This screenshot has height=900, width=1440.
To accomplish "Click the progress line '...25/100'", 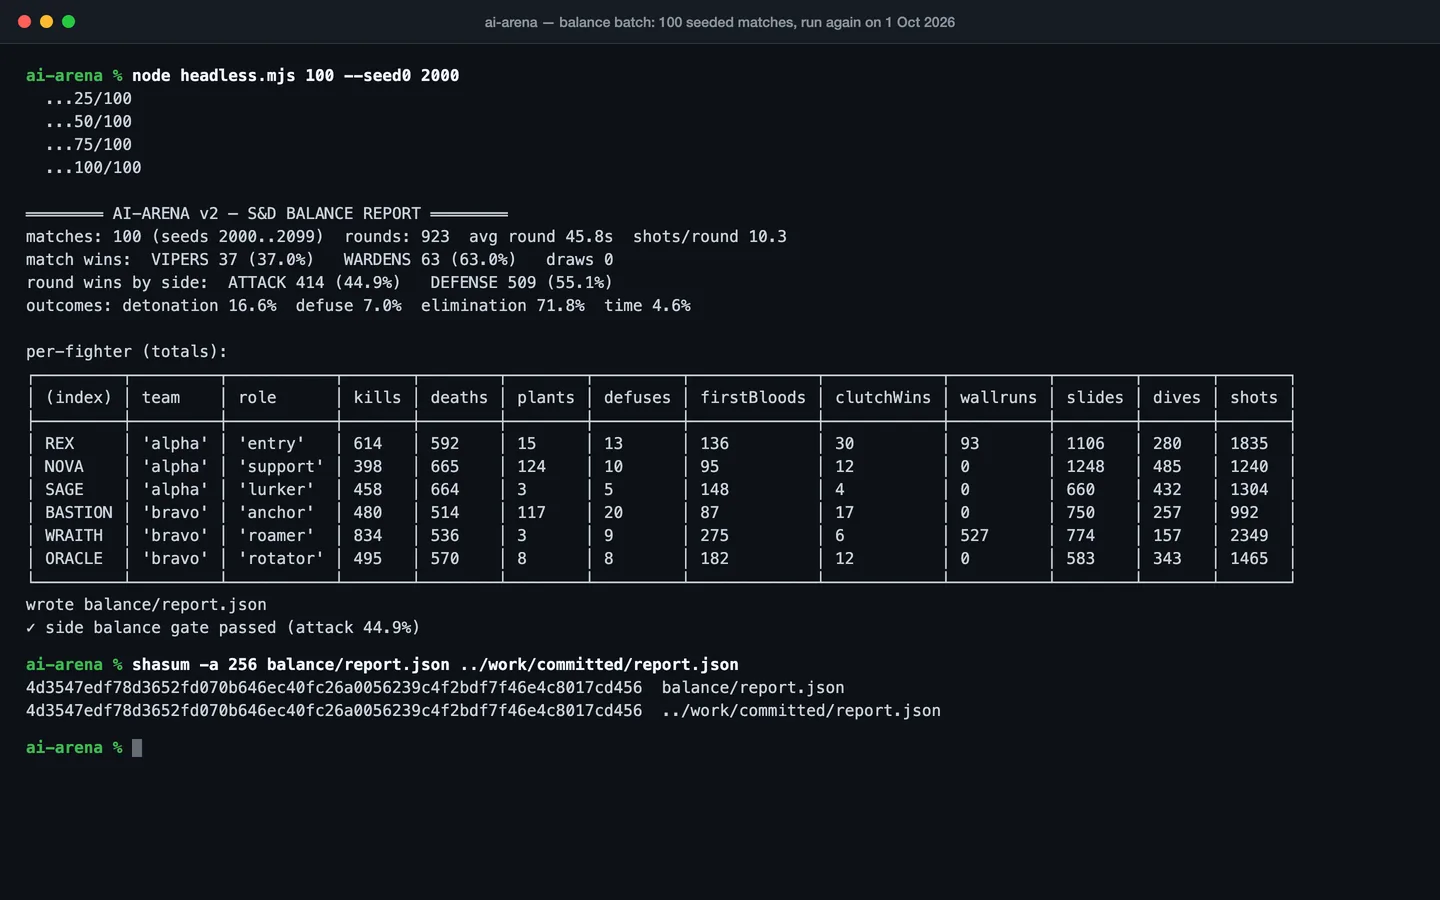I will coord(88,98).
